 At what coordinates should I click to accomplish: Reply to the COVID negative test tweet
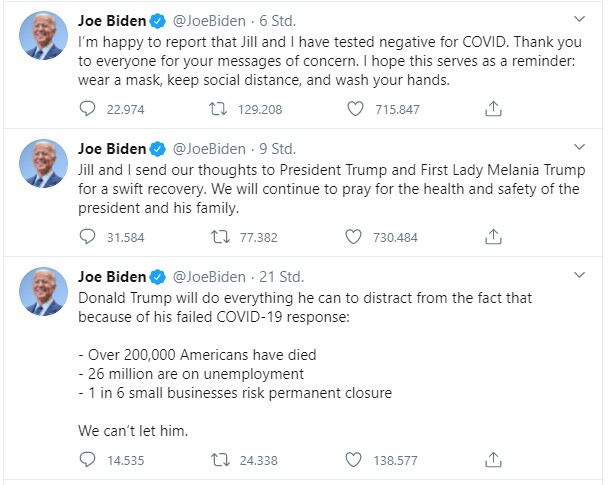87,108
